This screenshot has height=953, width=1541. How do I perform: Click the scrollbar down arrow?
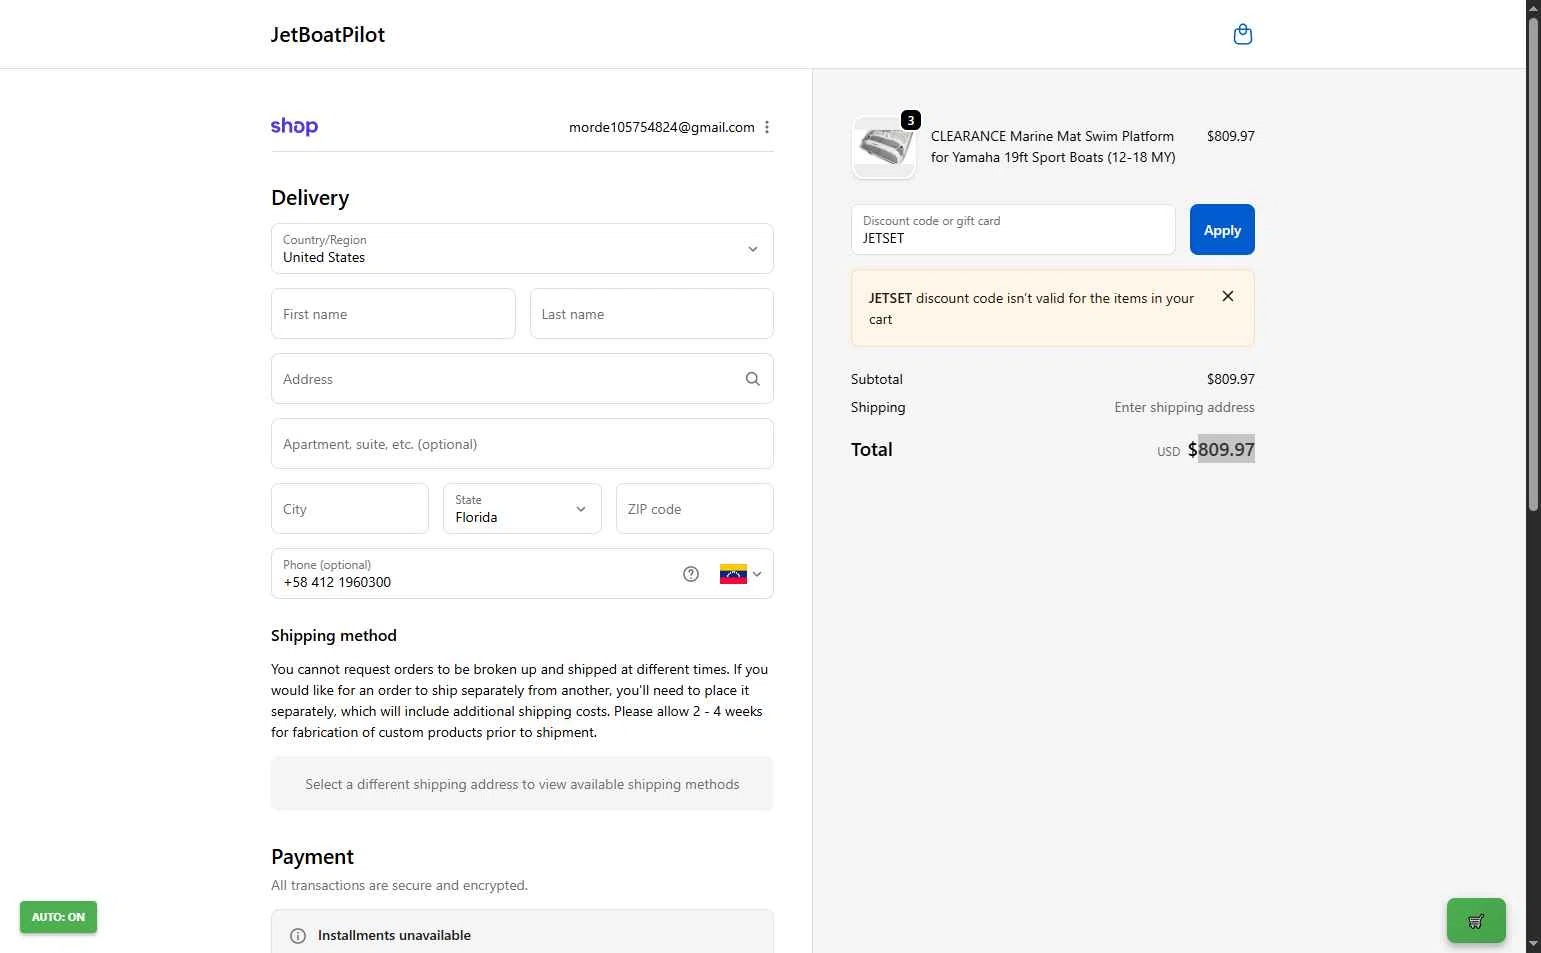point(1533,944)
